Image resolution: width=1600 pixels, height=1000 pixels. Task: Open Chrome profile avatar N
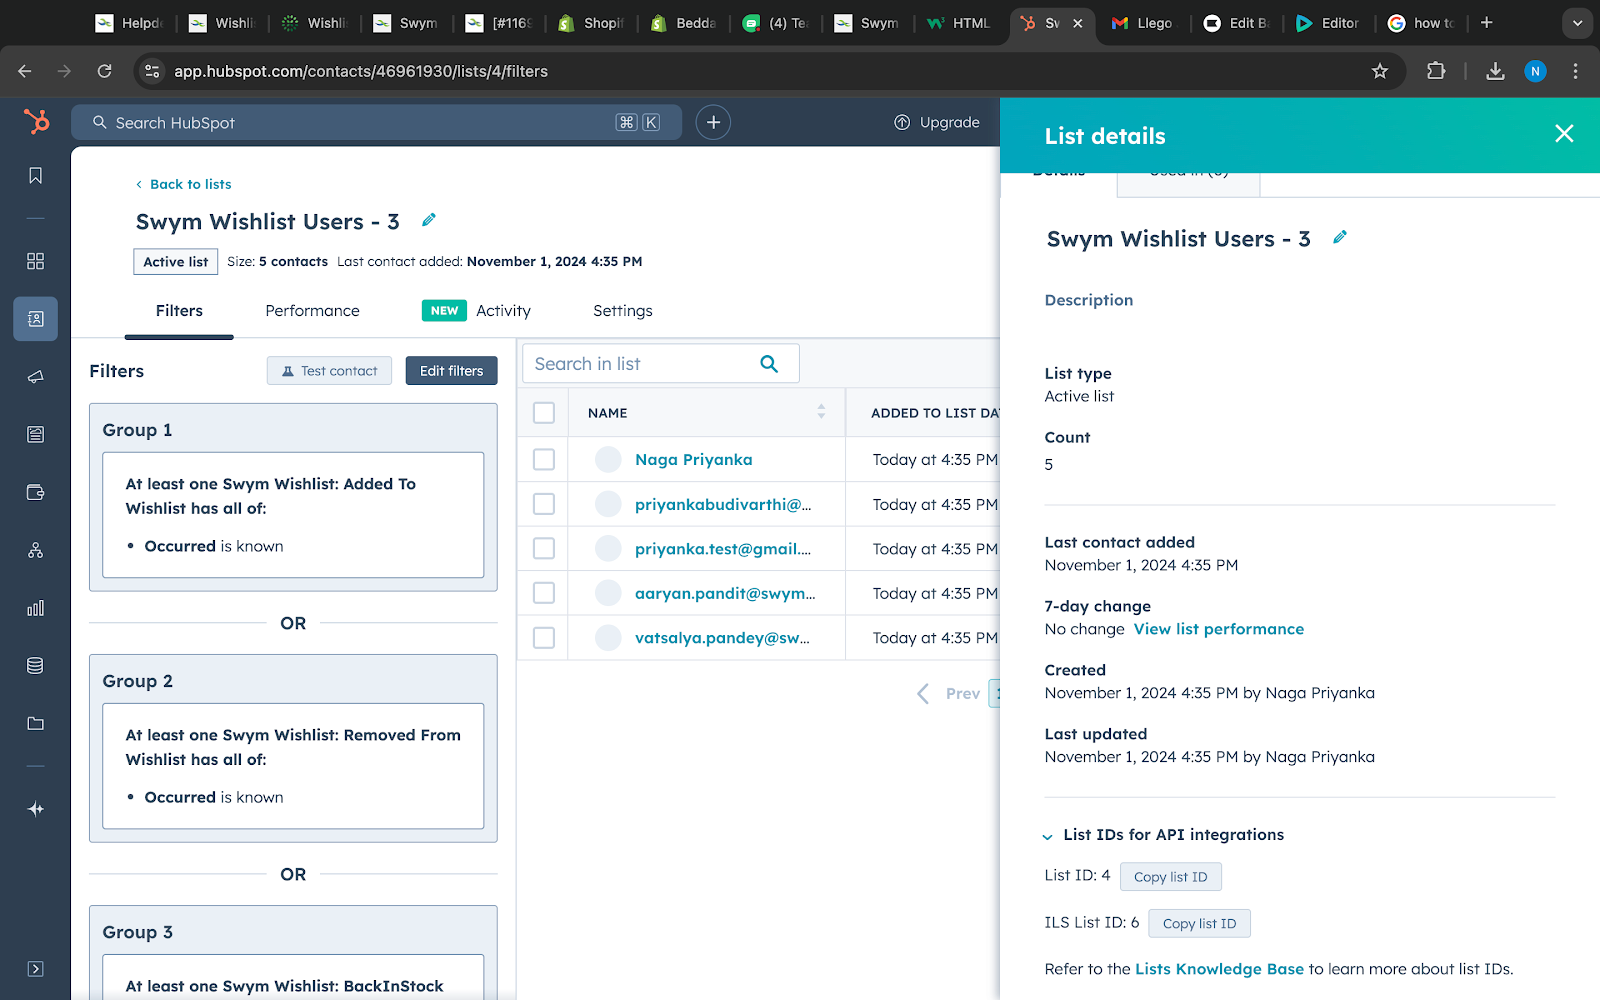pos(1535,71)
